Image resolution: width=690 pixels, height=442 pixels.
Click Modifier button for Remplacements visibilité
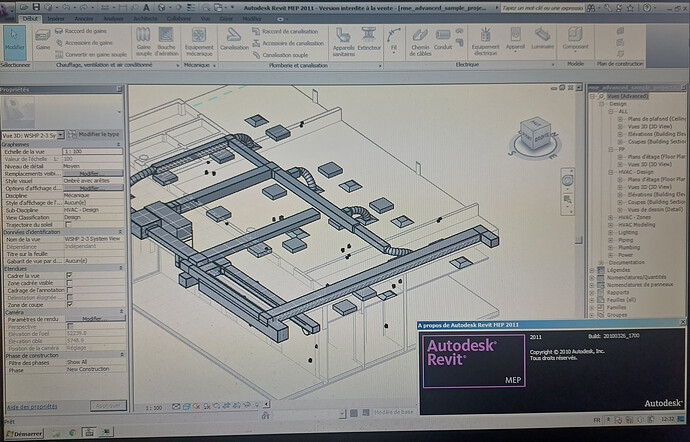pos(93,173)
